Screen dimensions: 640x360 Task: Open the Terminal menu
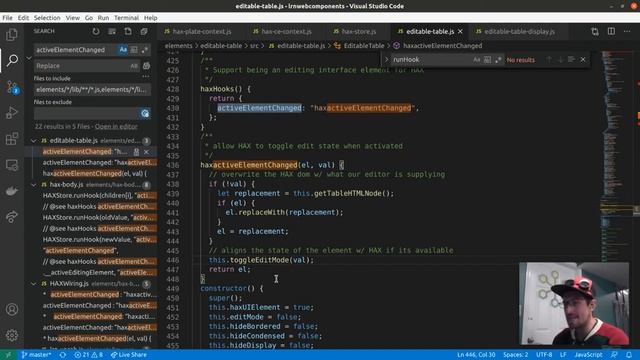click(126, 18)
